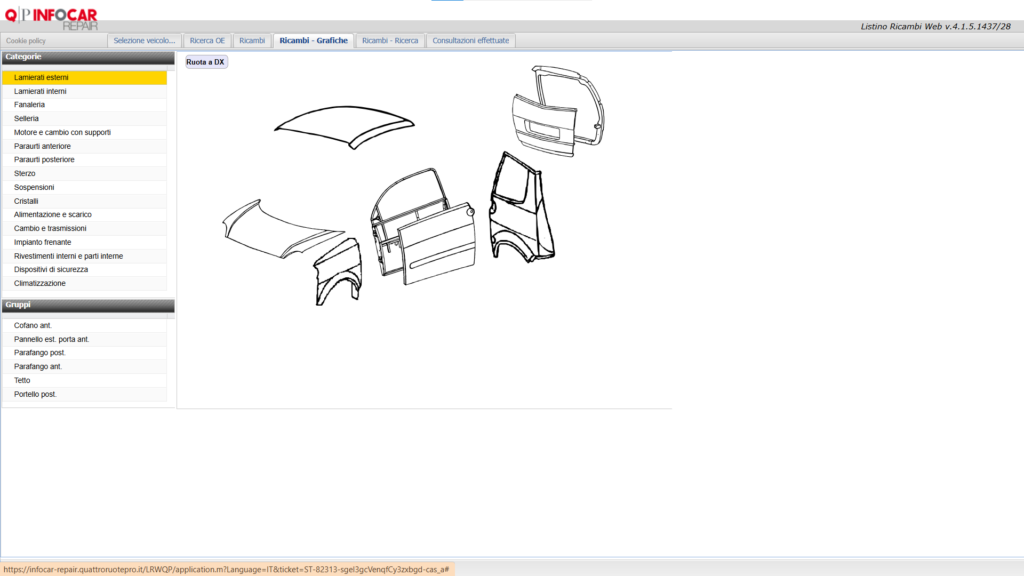This screenshot has height=576, width=1024.
Task: Open the Cookie policy link
Action: point(26,40)
